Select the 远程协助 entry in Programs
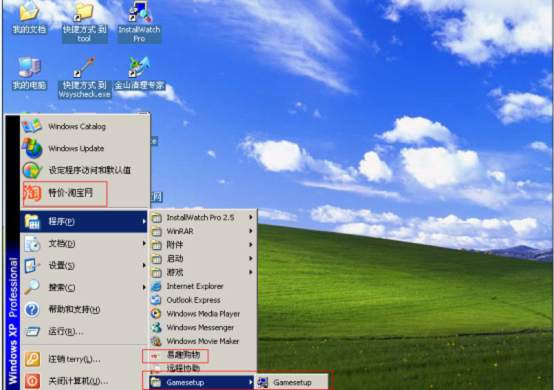 pos(202,368)
